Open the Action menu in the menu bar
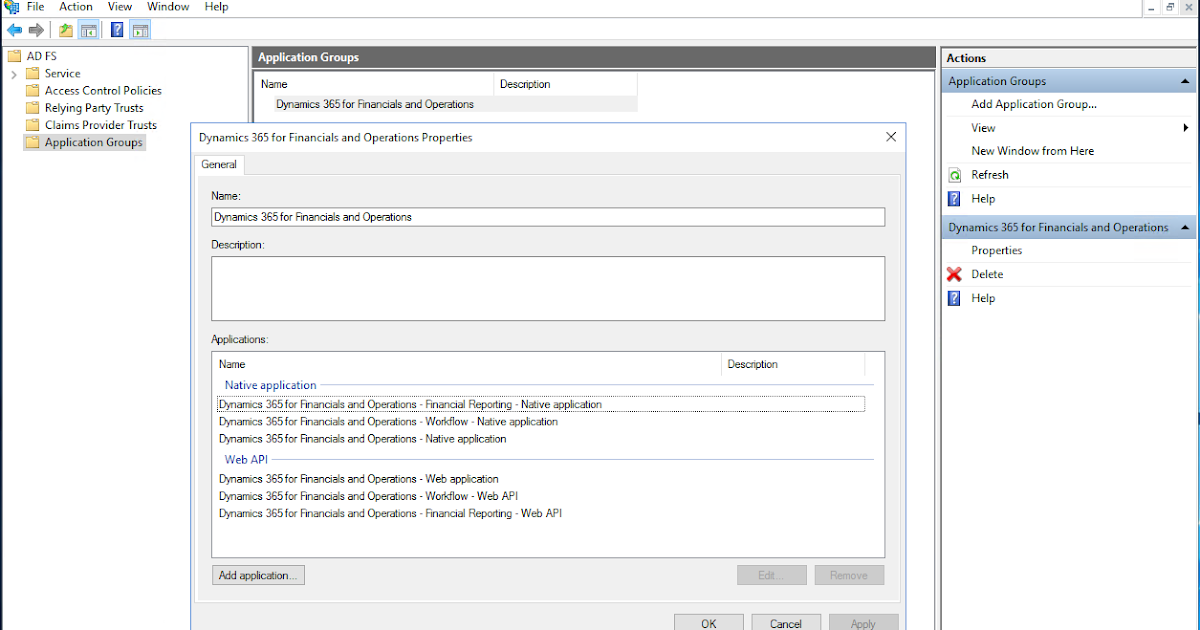This screenshot has height=630, width=1200. 75,7
